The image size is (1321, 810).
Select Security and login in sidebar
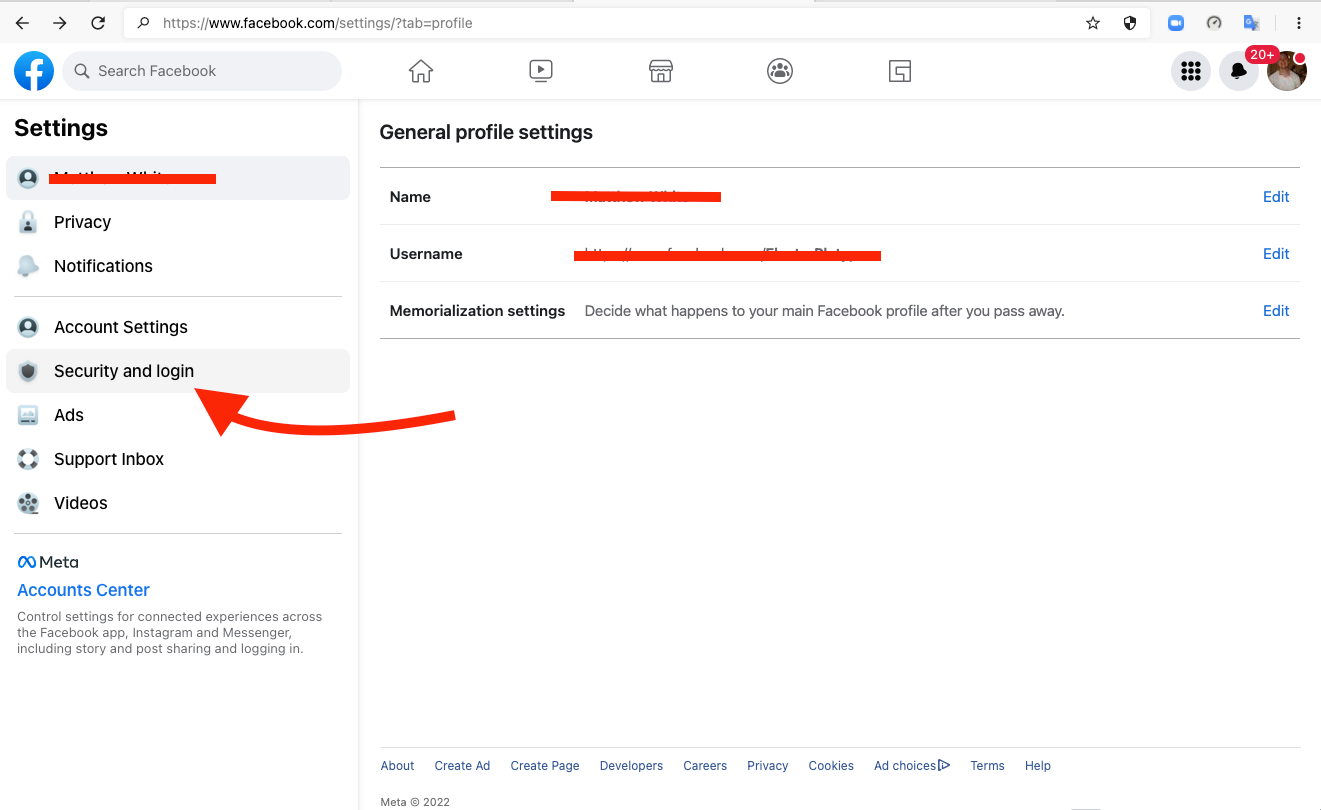(124, 371)
